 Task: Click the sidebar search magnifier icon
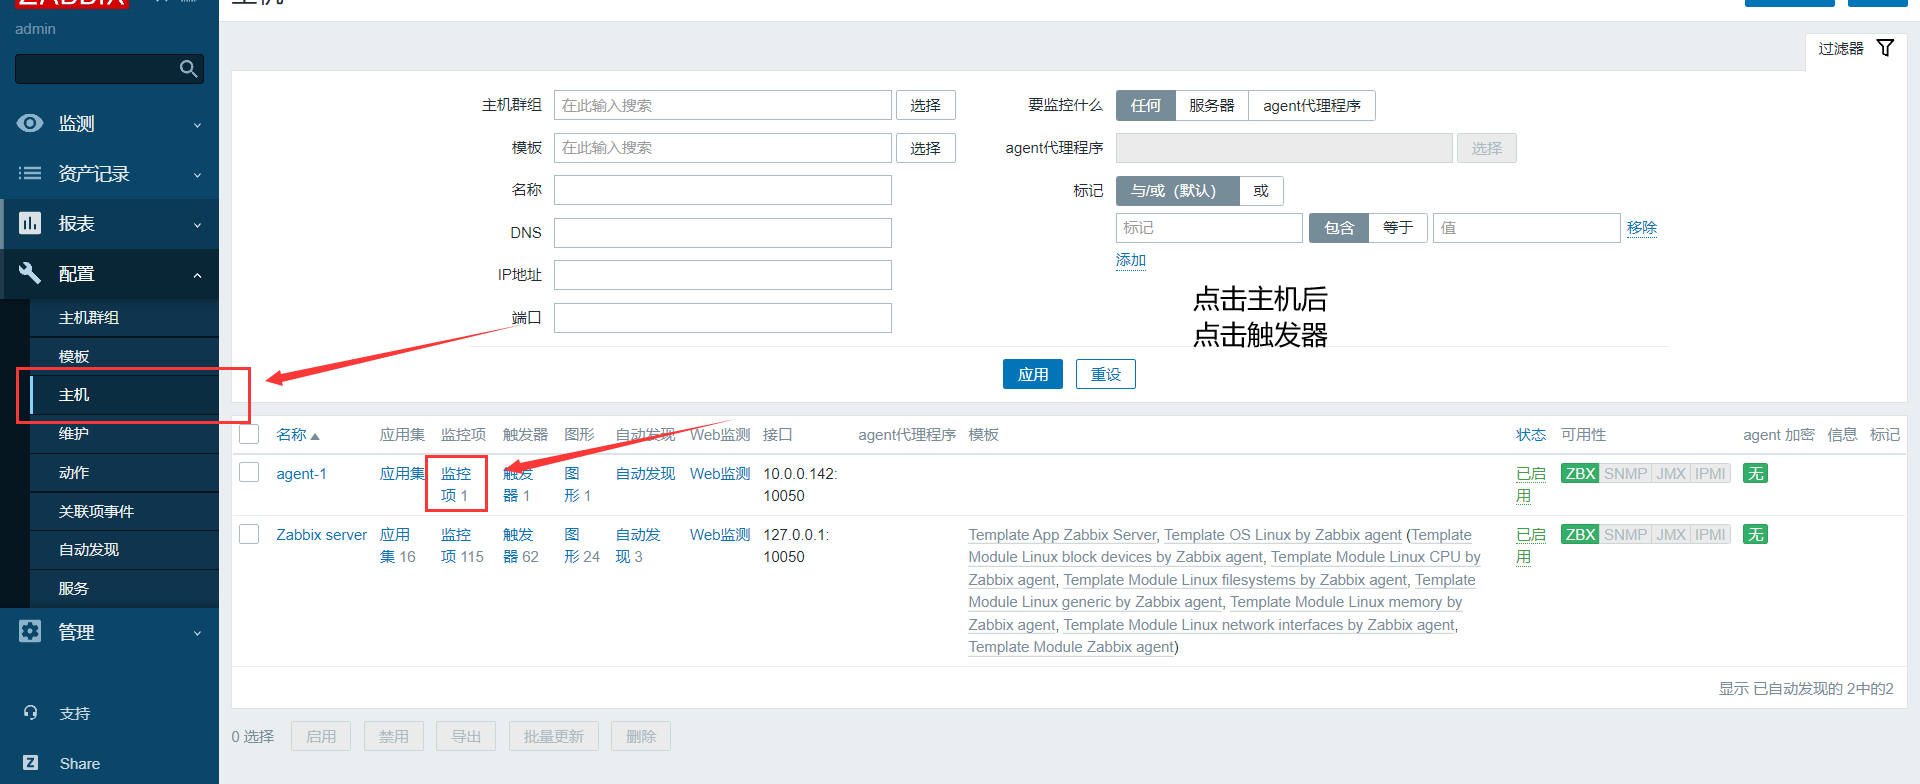pyautogui.click(x=188, y=68)
